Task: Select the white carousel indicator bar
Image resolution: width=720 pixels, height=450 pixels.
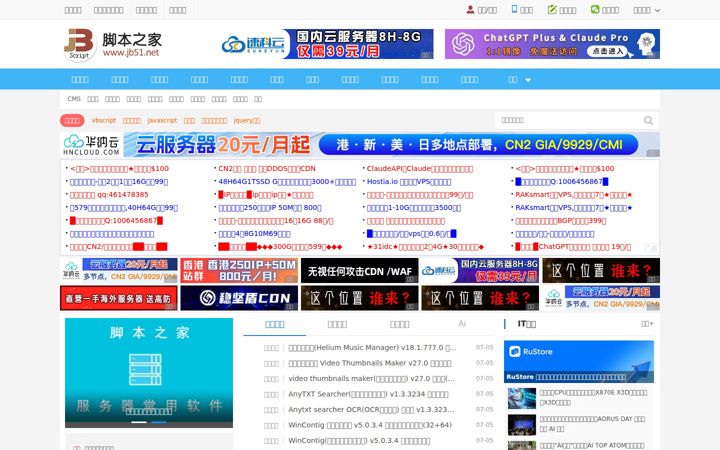Action: (139, 422)
